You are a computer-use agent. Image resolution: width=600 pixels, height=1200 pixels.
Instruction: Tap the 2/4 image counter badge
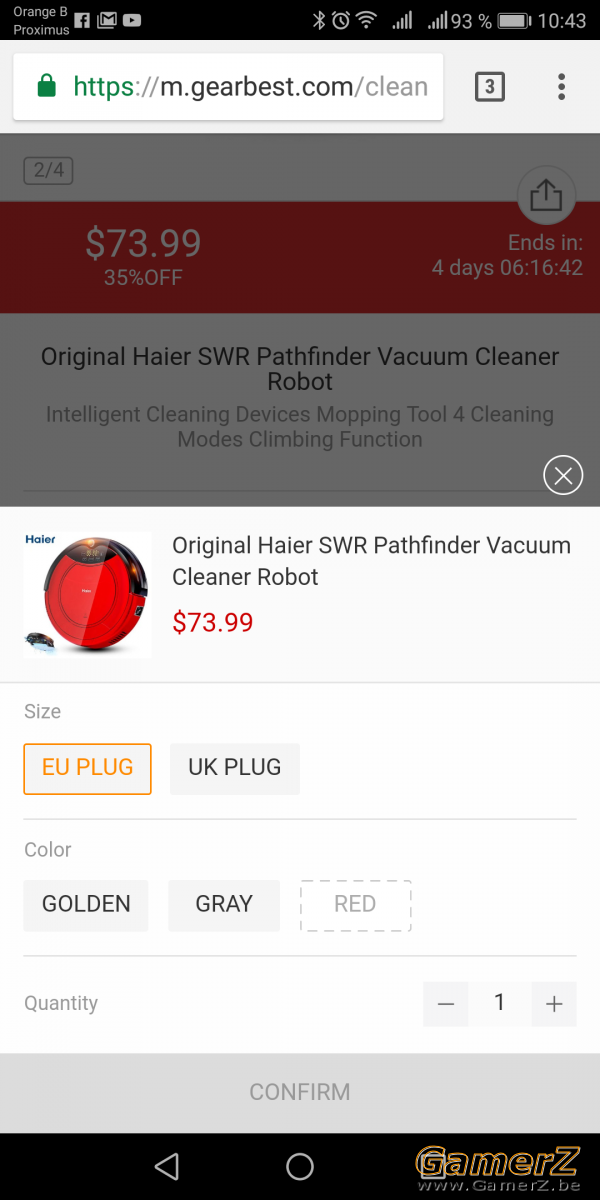pyautogui.click(x=49, y=170)
